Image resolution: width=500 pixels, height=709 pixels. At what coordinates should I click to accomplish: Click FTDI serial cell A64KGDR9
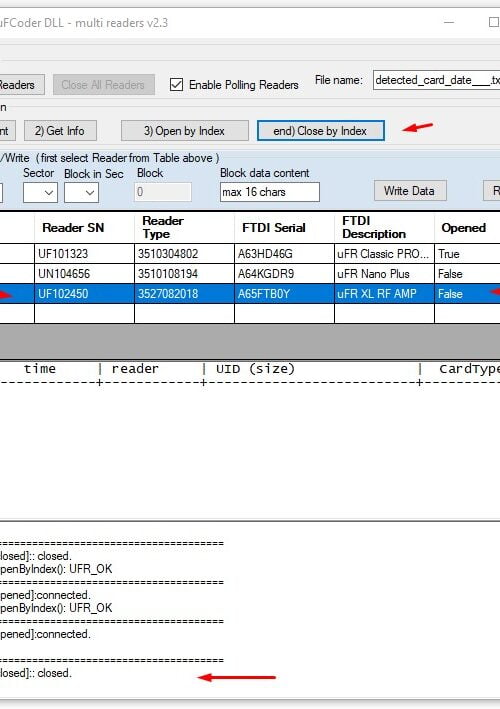point(284,274)
